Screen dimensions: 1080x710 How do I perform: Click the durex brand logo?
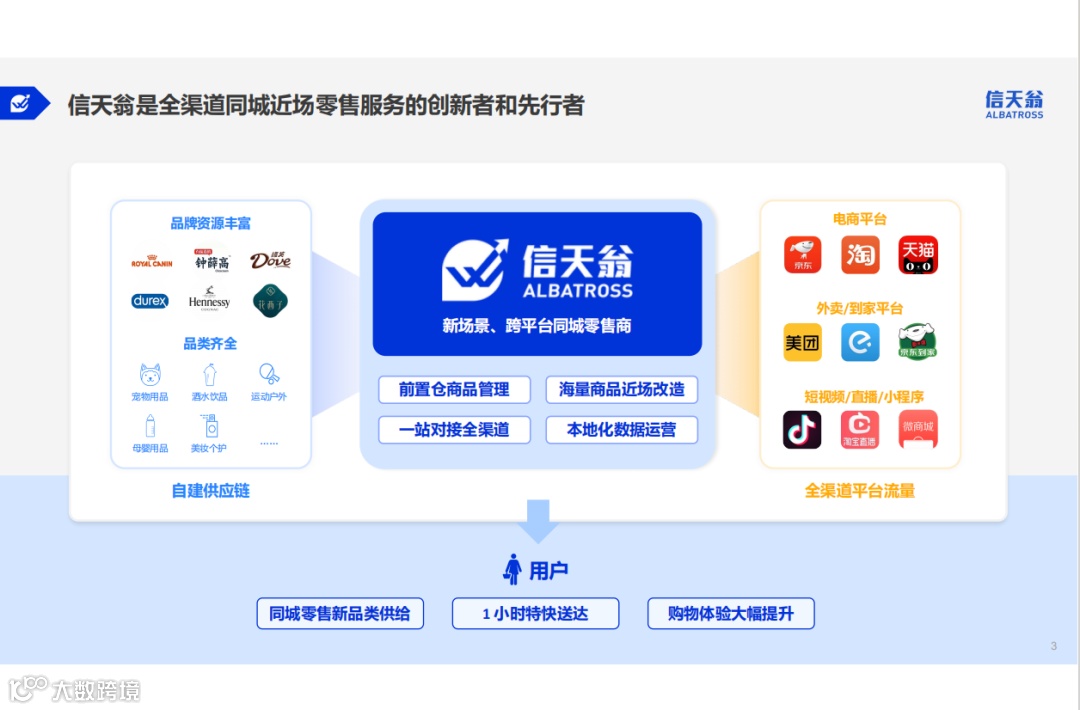150,301
